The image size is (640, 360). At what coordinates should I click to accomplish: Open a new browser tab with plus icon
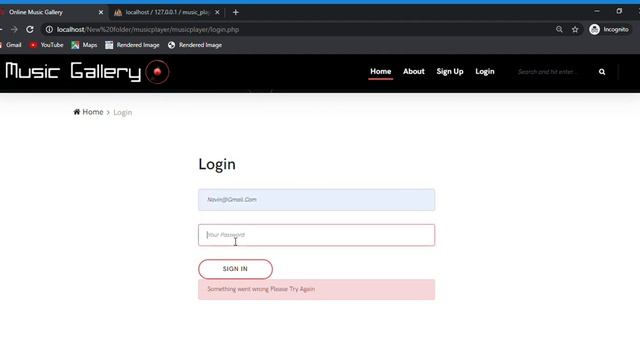pyautogui.click(x=236, y=12)
